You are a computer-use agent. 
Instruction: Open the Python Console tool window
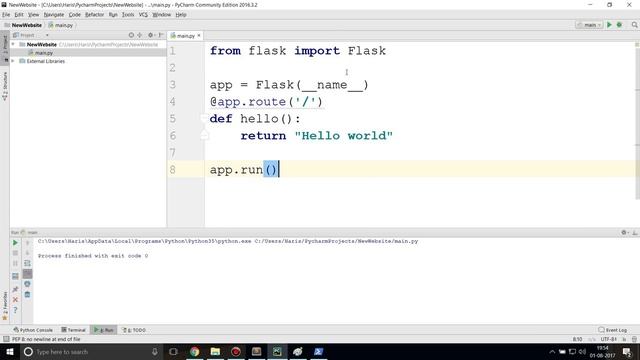pos(33,330)
